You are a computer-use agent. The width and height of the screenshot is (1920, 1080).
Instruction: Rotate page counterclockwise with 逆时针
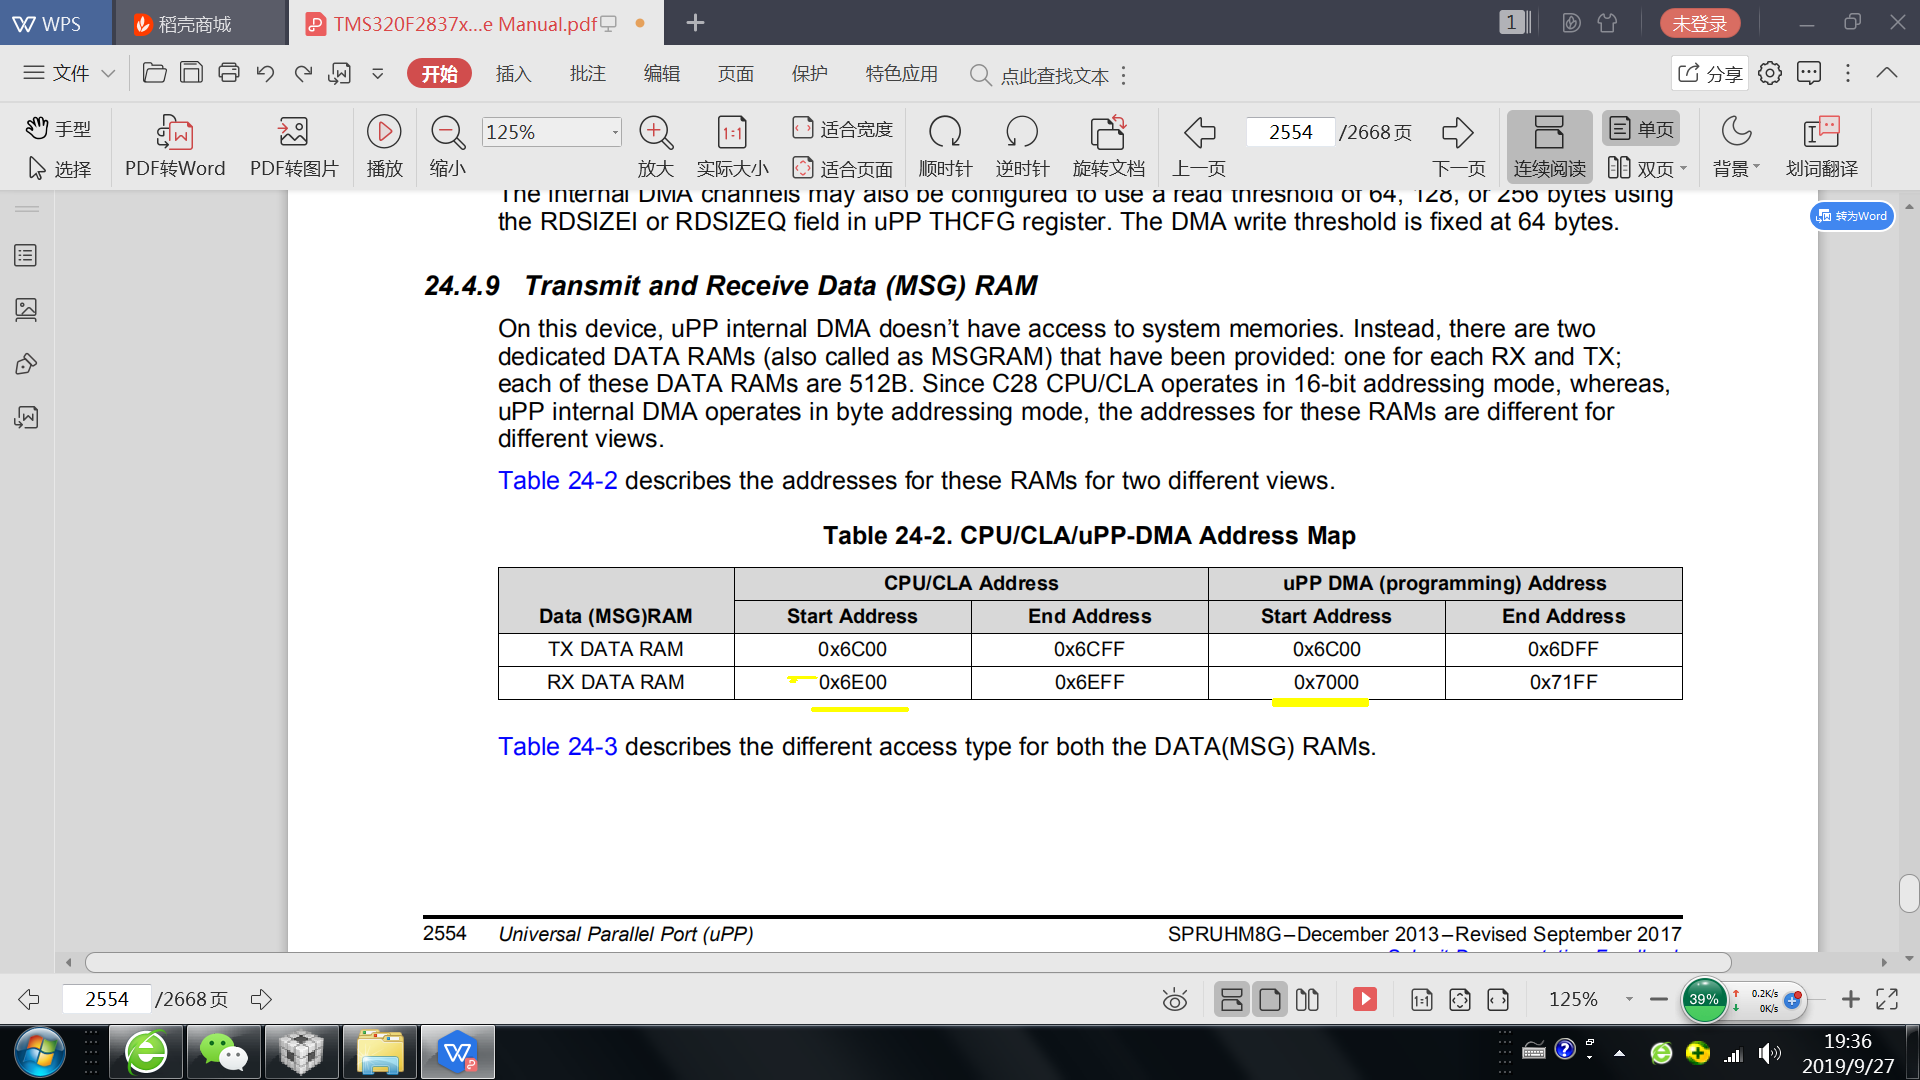1021,133
